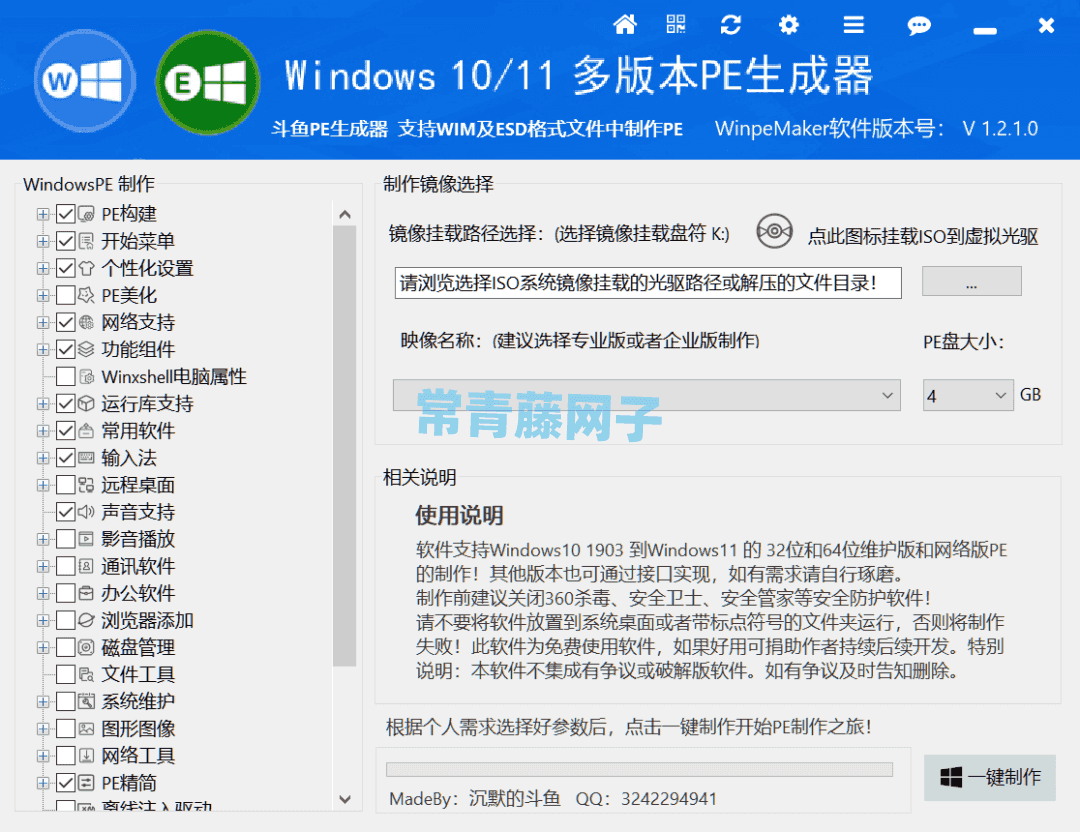The image size is (1080, 832).
Task: Click the 影音播放 player icon
Action: [x=86, y=539]
